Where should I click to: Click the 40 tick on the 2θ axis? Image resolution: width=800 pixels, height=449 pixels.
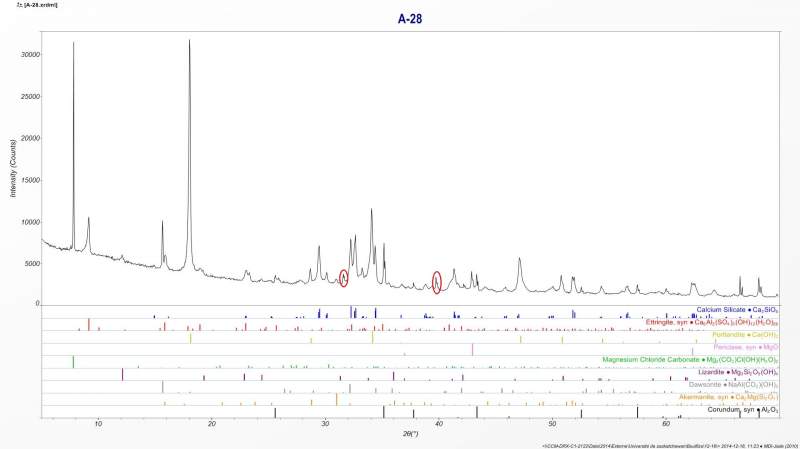pyautogui.click(x=439, y=423)
